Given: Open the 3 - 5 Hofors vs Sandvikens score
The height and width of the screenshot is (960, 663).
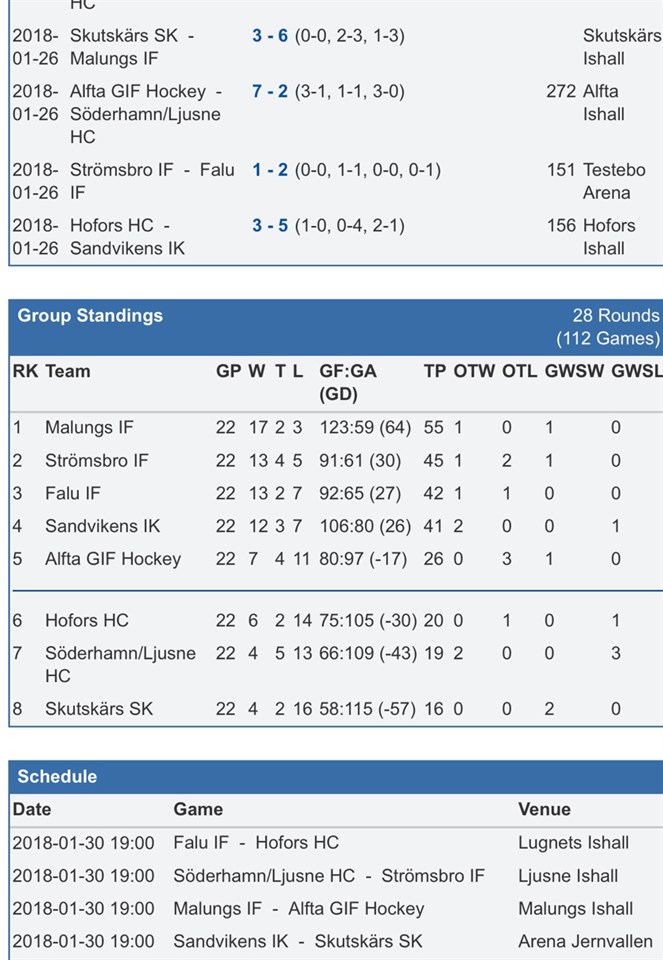Looking at the screenshot, I should [x=270, y=226].
